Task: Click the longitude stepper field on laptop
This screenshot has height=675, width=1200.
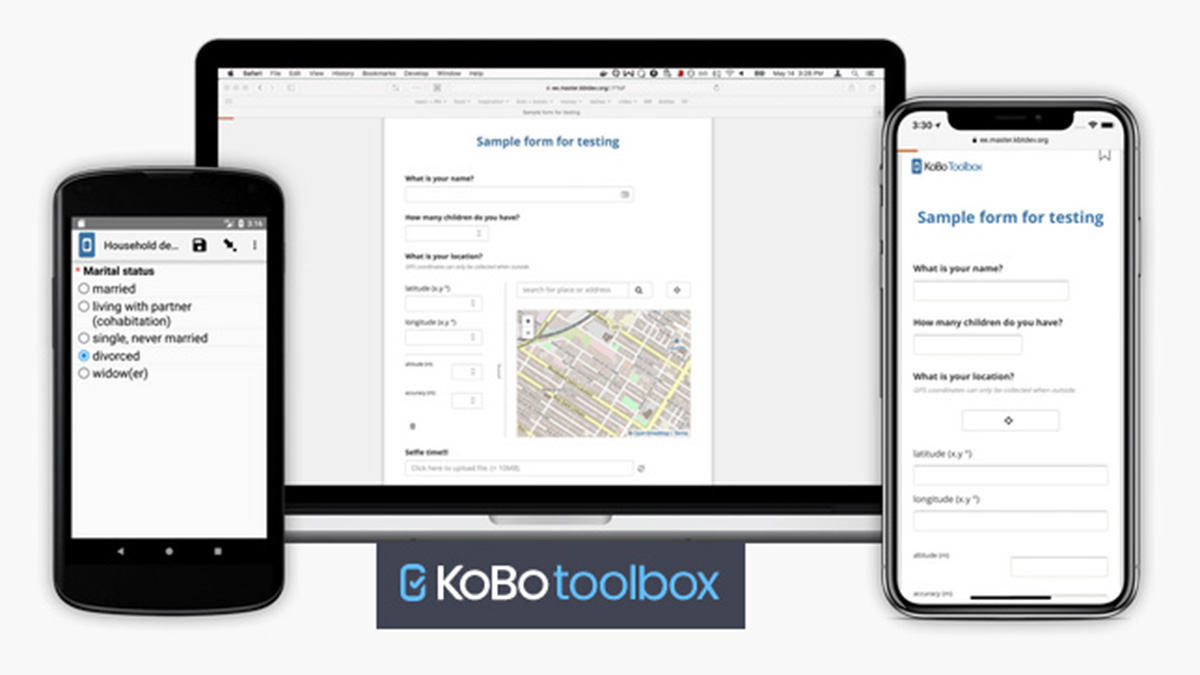Action: [x=443, y=338]
